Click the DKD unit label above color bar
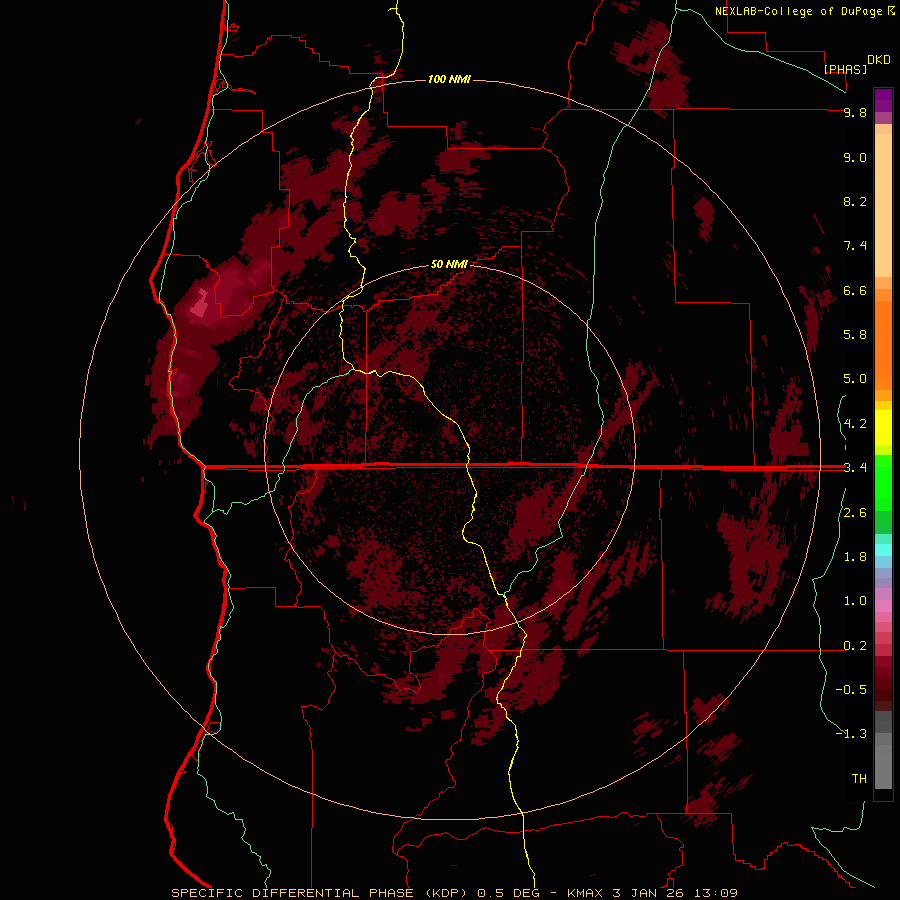Viewport: 900px width, 900px height. click(x=878, y=60)
